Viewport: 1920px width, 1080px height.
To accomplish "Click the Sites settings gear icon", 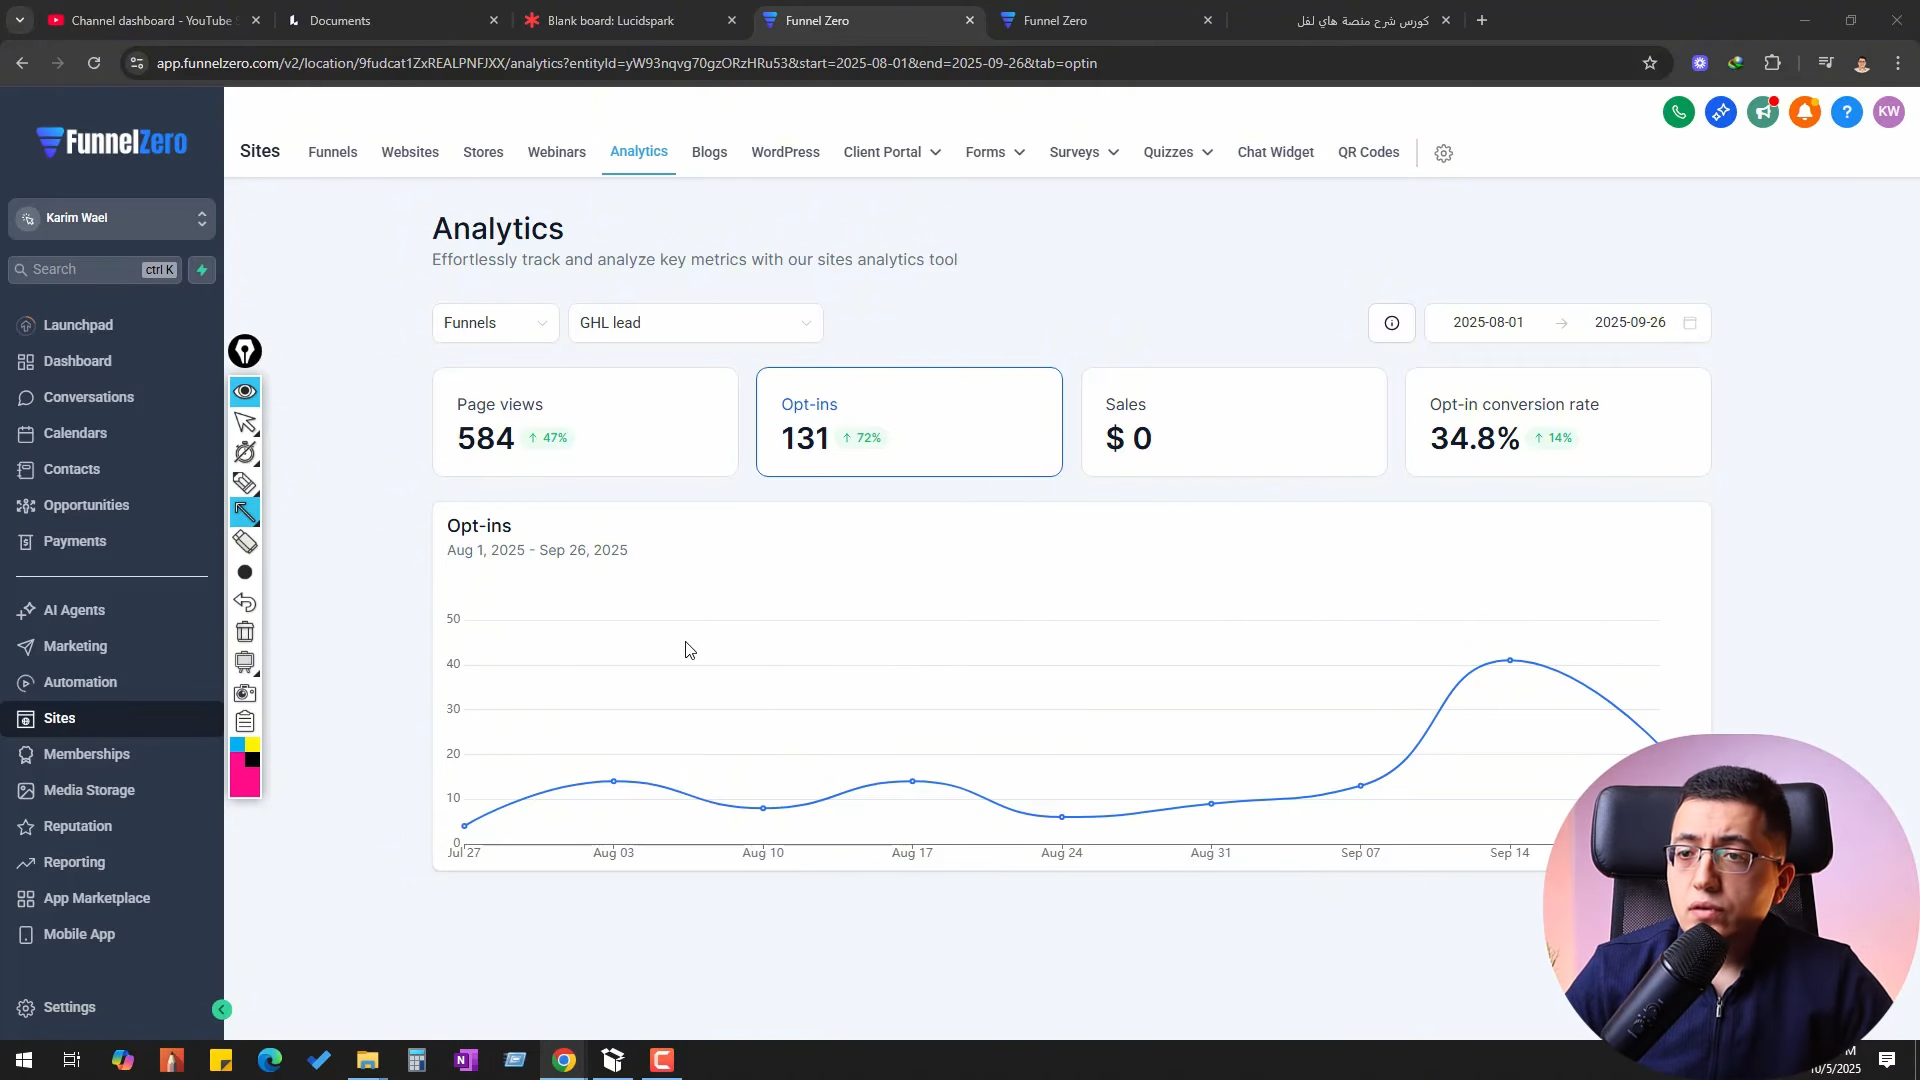I will 1443,153.
